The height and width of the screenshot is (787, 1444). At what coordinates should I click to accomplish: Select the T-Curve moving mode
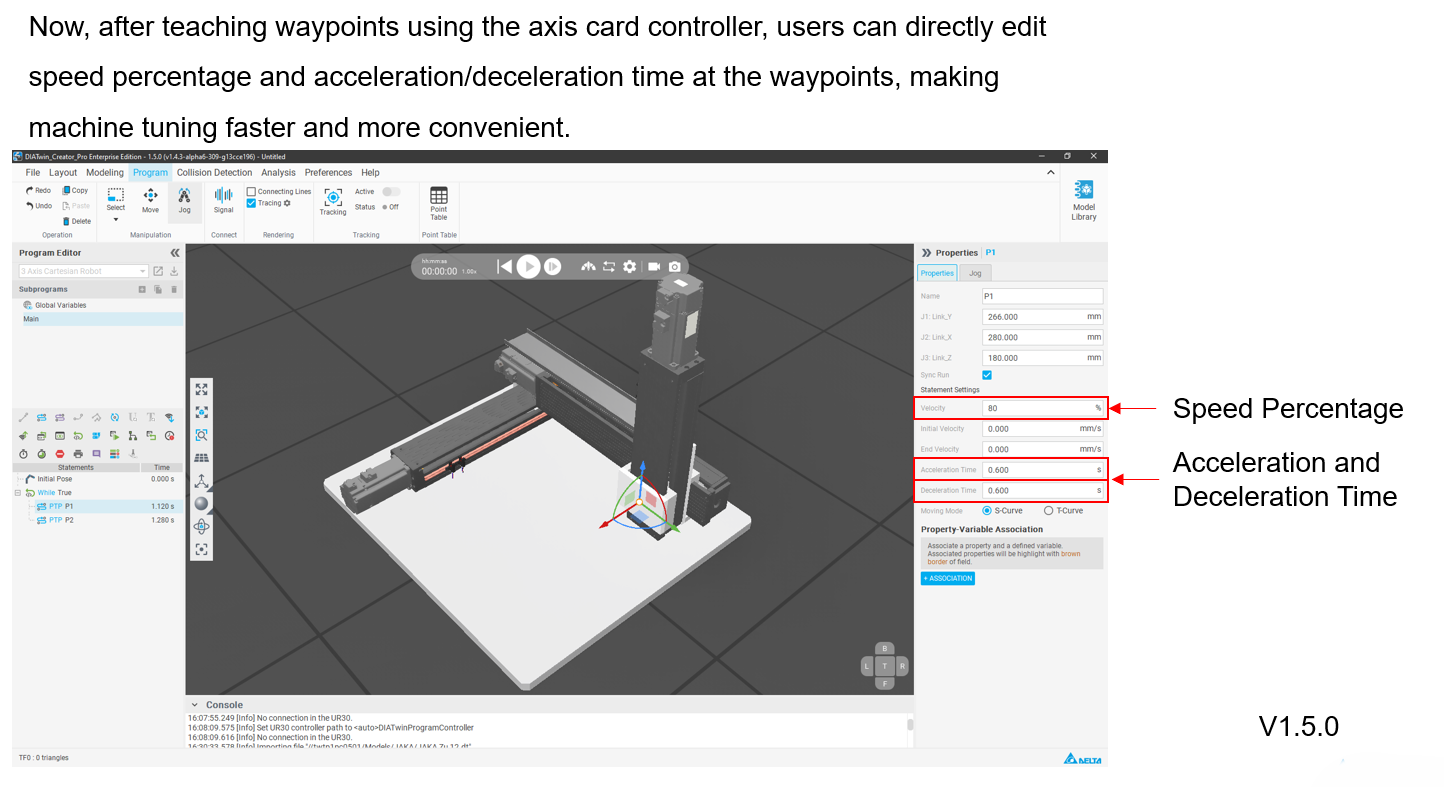1048,510
